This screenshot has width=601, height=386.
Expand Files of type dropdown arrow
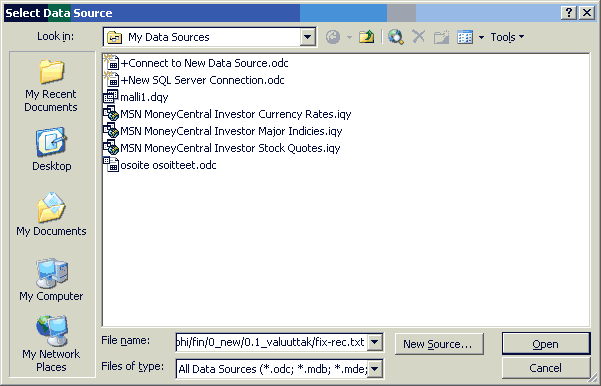point(374,369)
